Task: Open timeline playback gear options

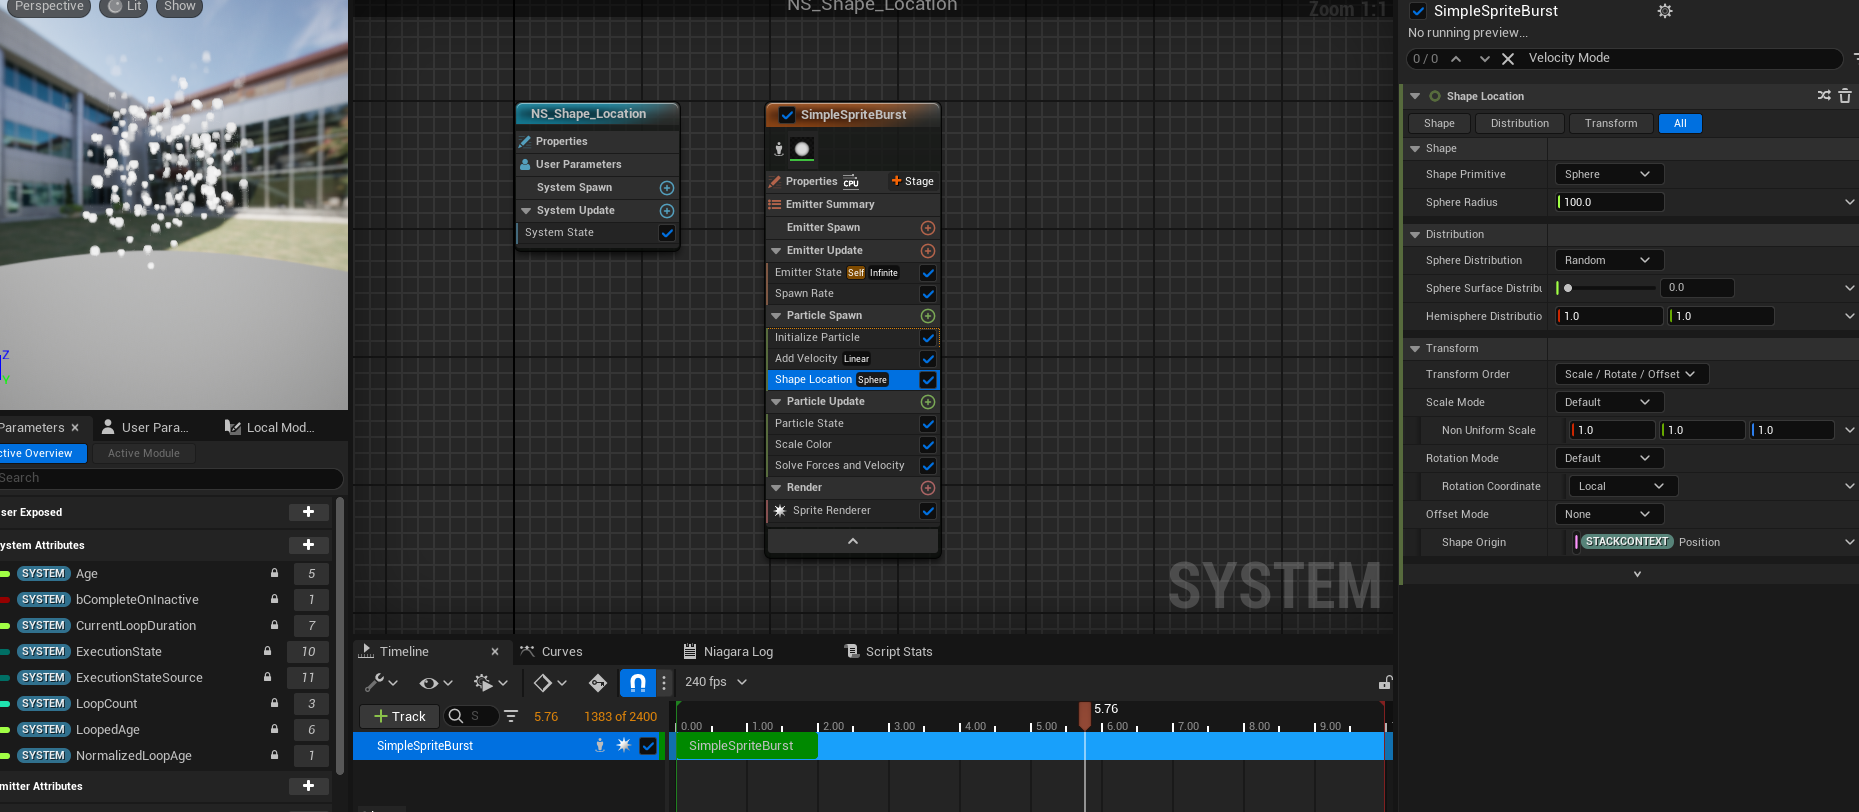Action: point(490,683)
